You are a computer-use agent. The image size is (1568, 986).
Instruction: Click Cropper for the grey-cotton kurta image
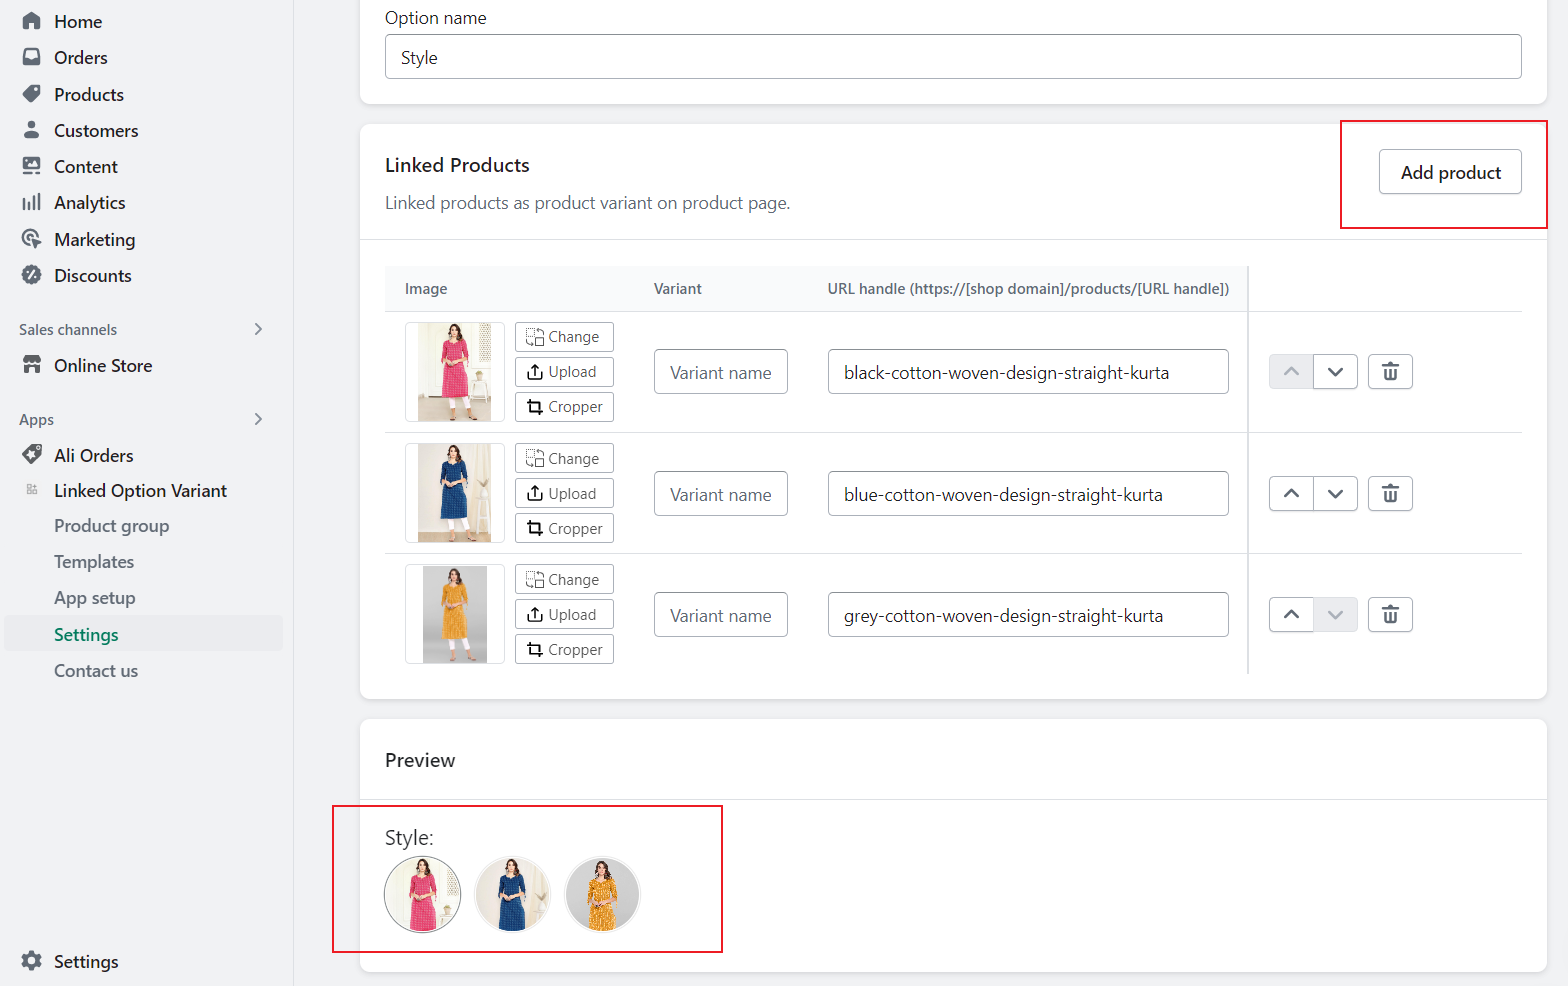coord(564,650)
